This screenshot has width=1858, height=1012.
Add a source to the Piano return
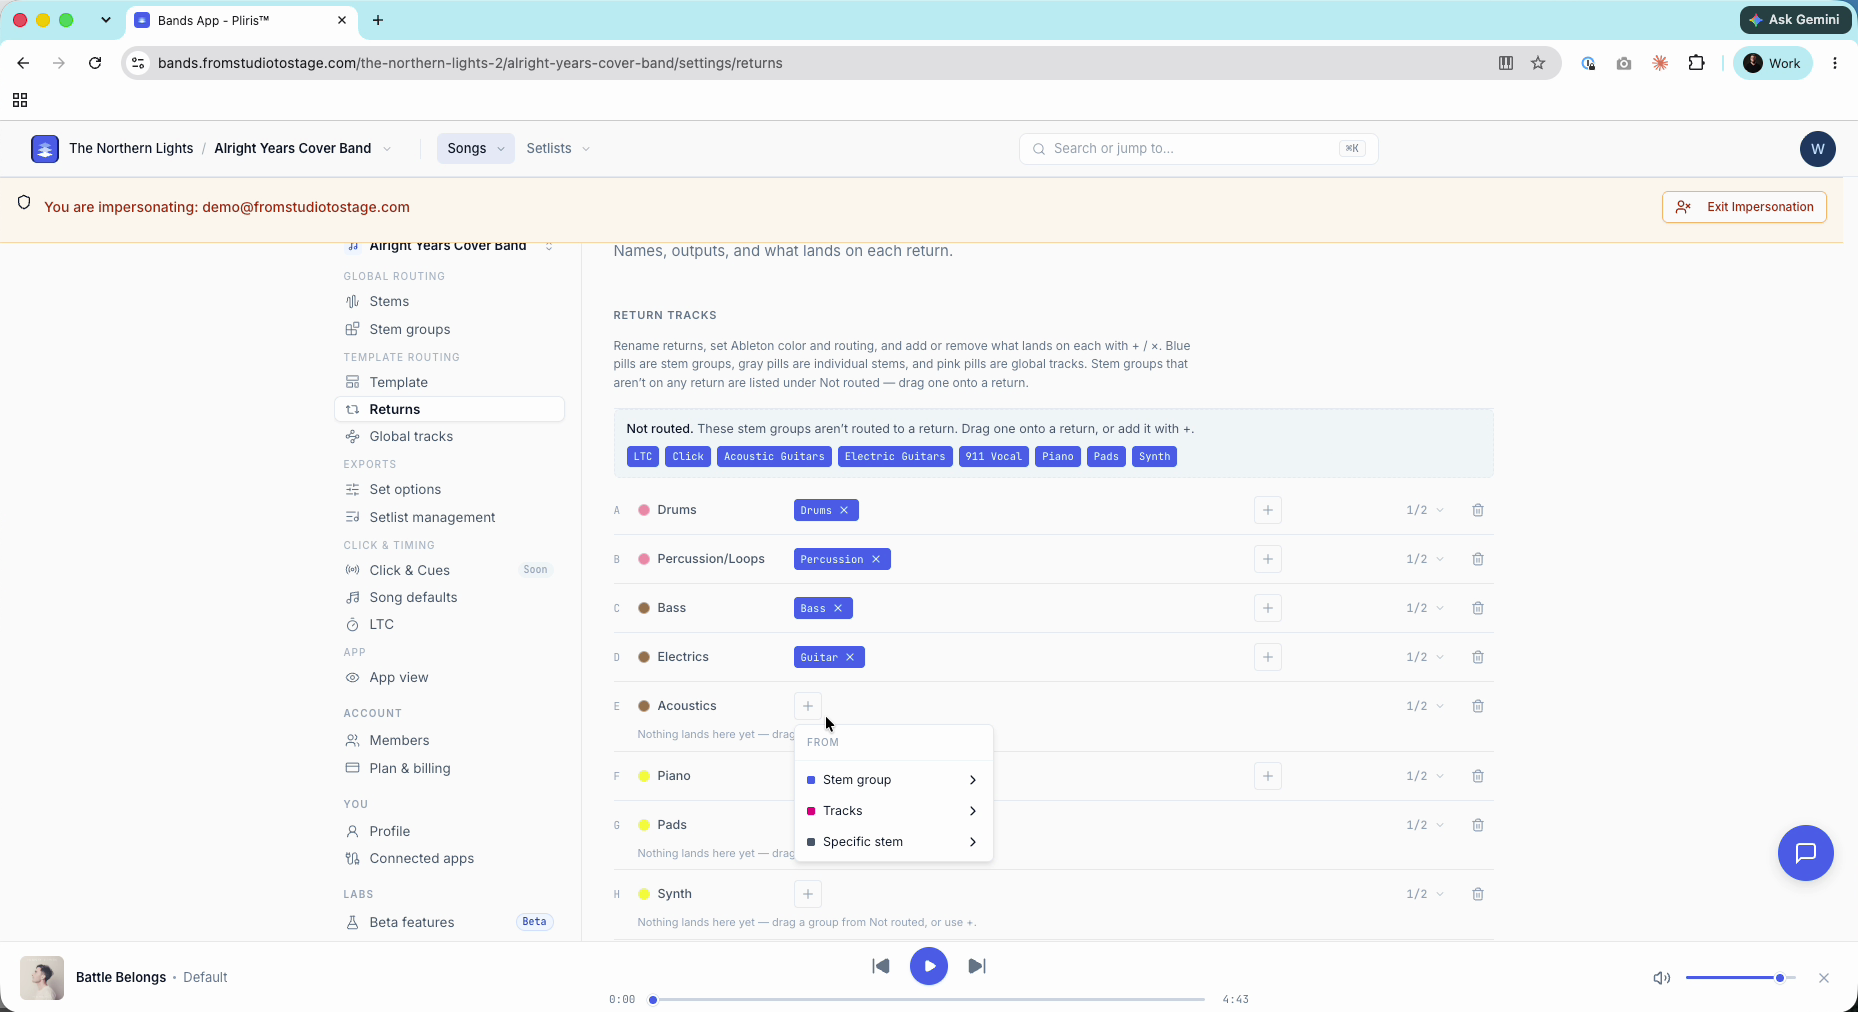(1268, 776)
